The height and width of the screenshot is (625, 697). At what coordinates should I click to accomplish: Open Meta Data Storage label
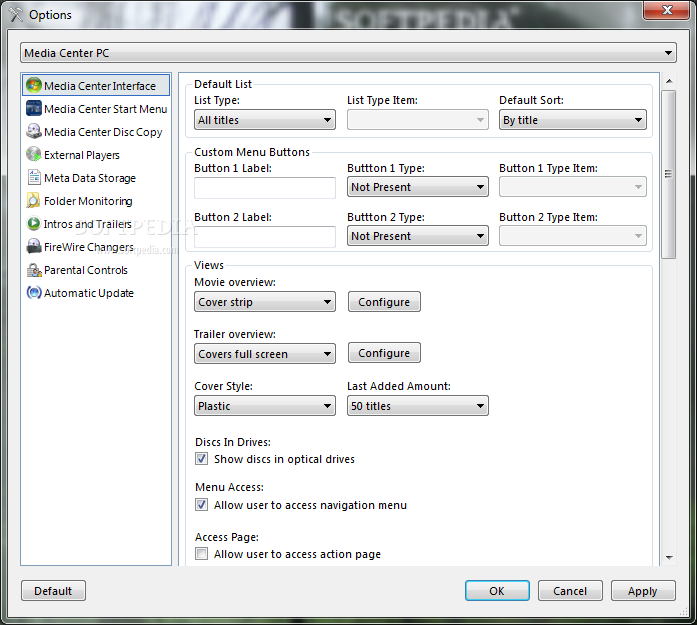coord(90,178)
